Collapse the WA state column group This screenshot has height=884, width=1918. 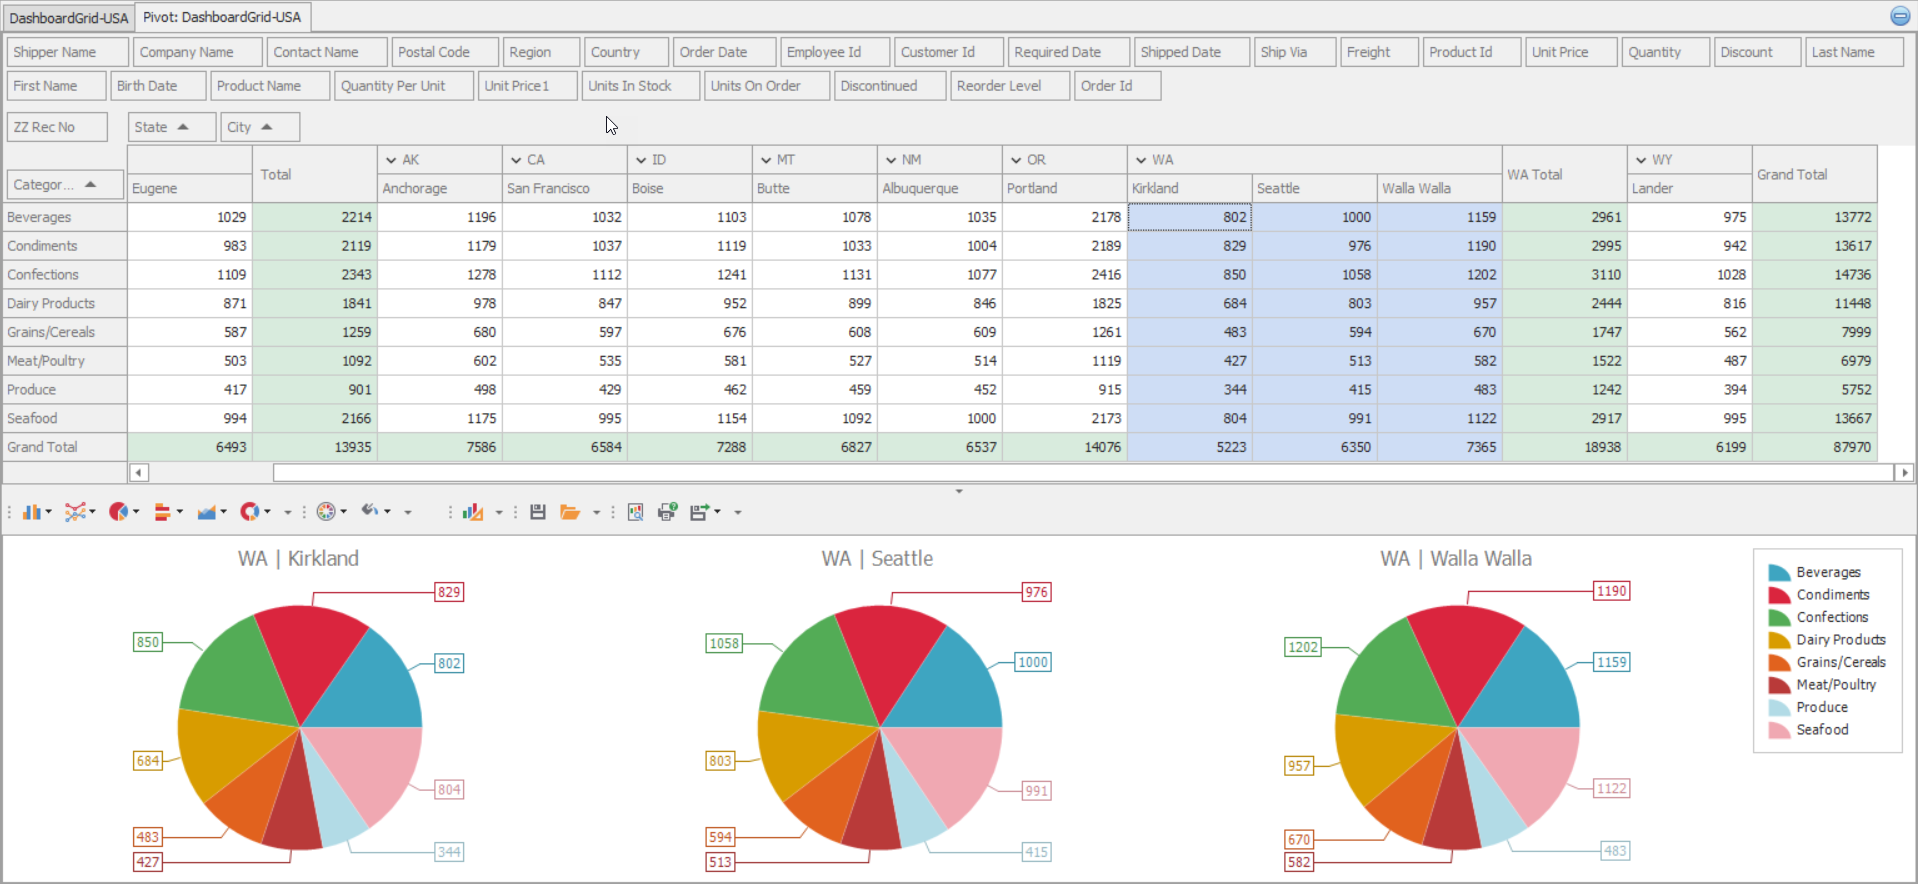tap(1141, 160)
